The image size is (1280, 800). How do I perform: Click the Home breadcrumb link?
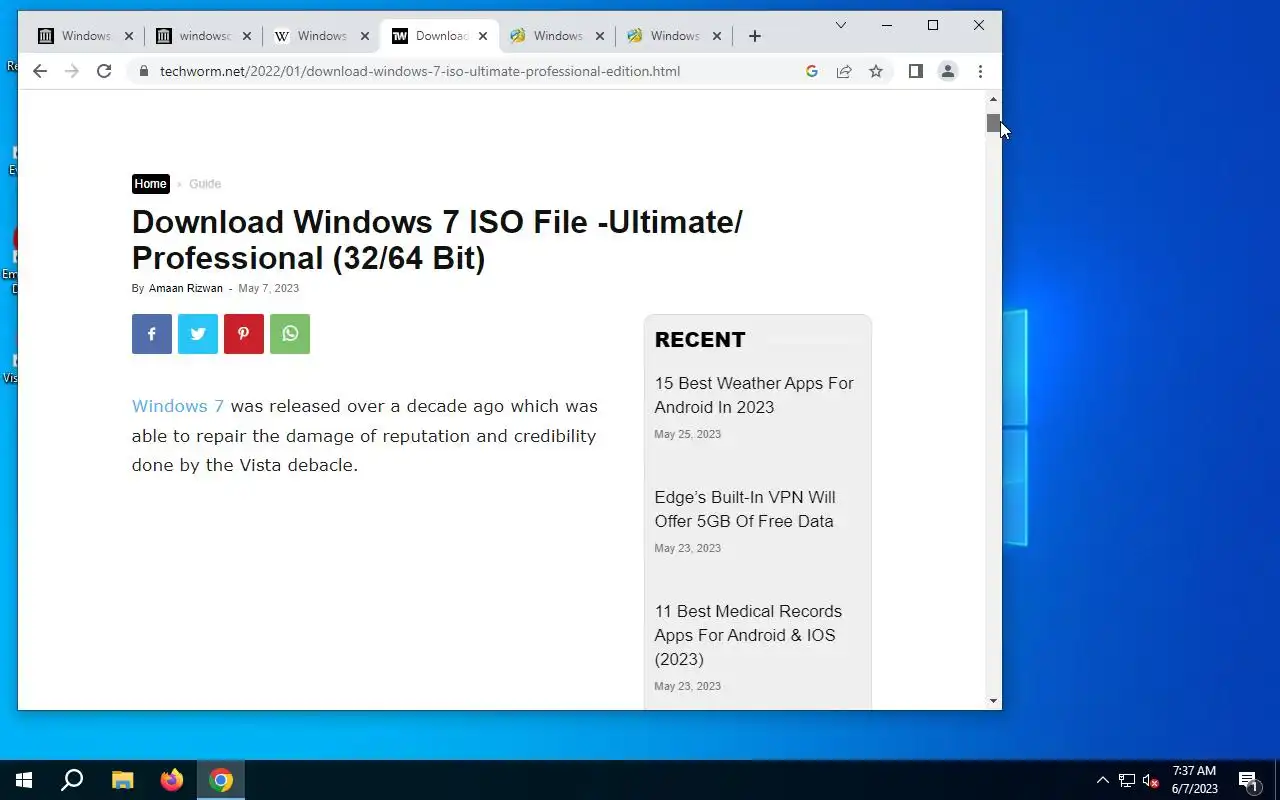[x=151, y=184]
